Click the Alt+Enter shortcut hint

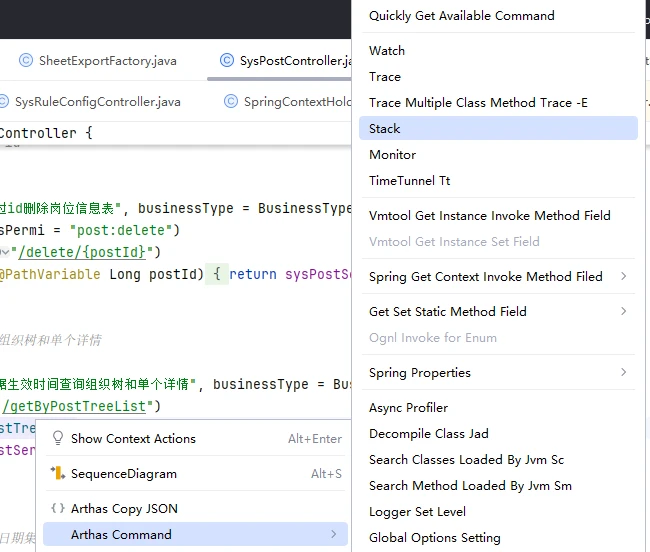click(x=315, y=438)
